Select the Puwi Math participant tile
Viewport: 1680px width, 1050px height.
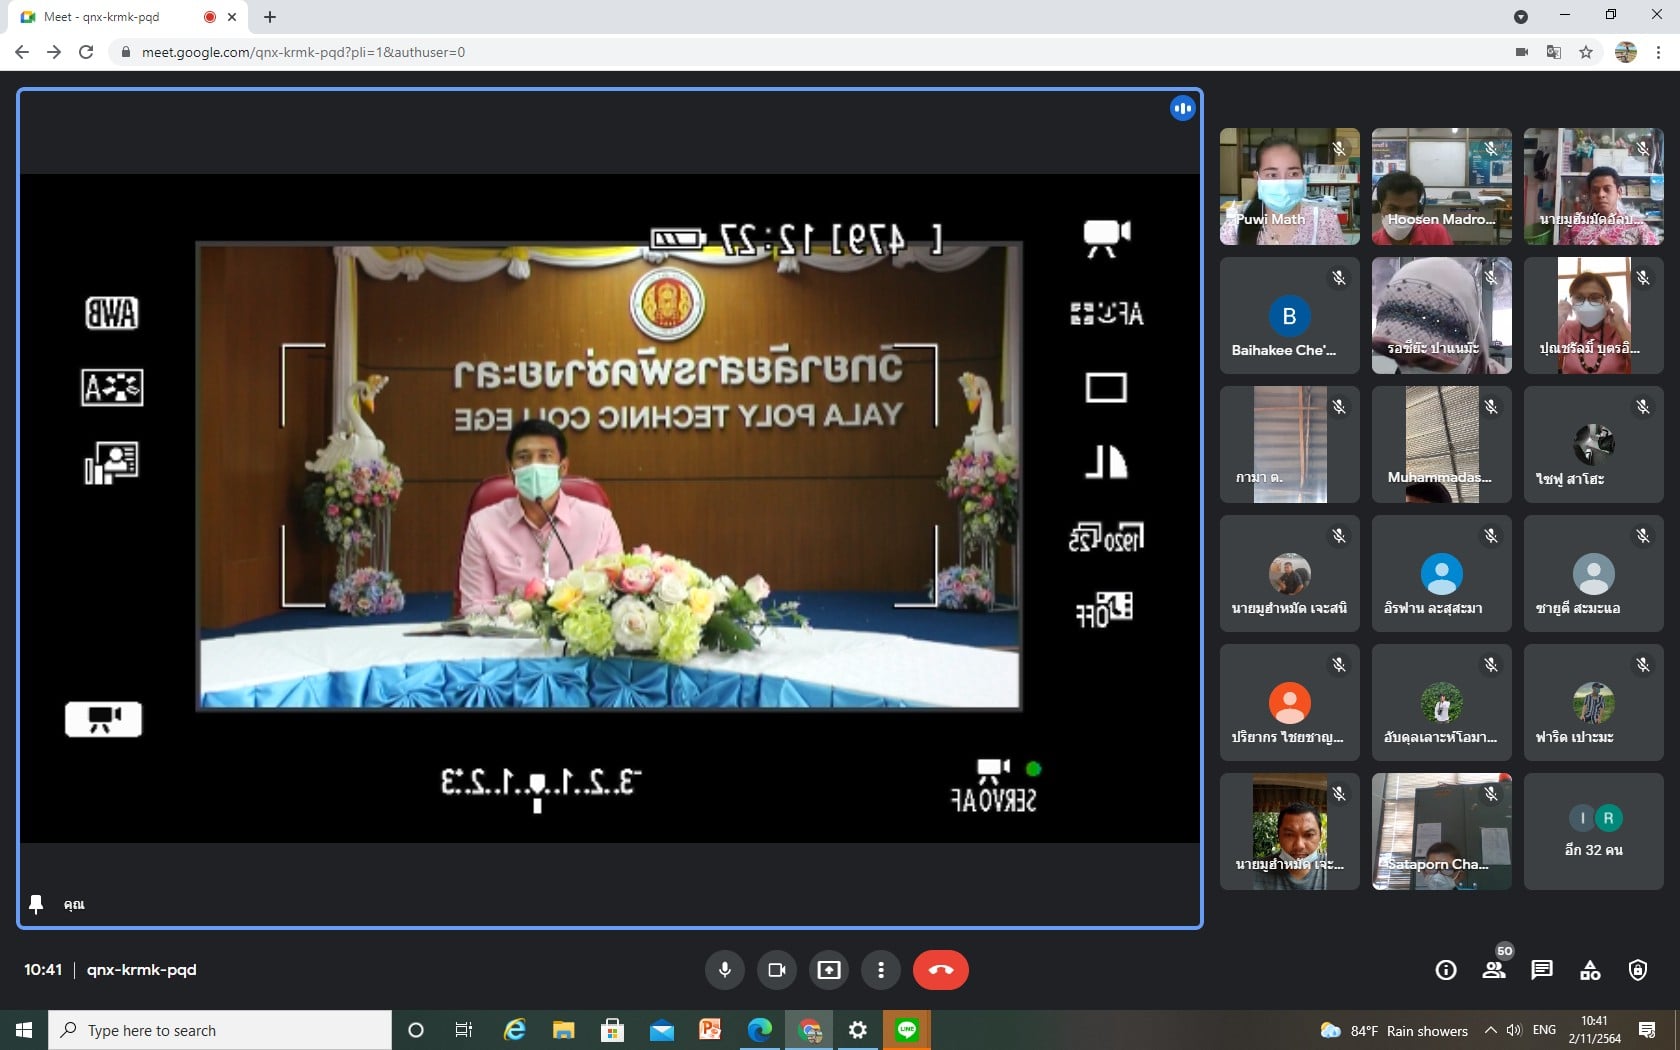point(1290,186)
